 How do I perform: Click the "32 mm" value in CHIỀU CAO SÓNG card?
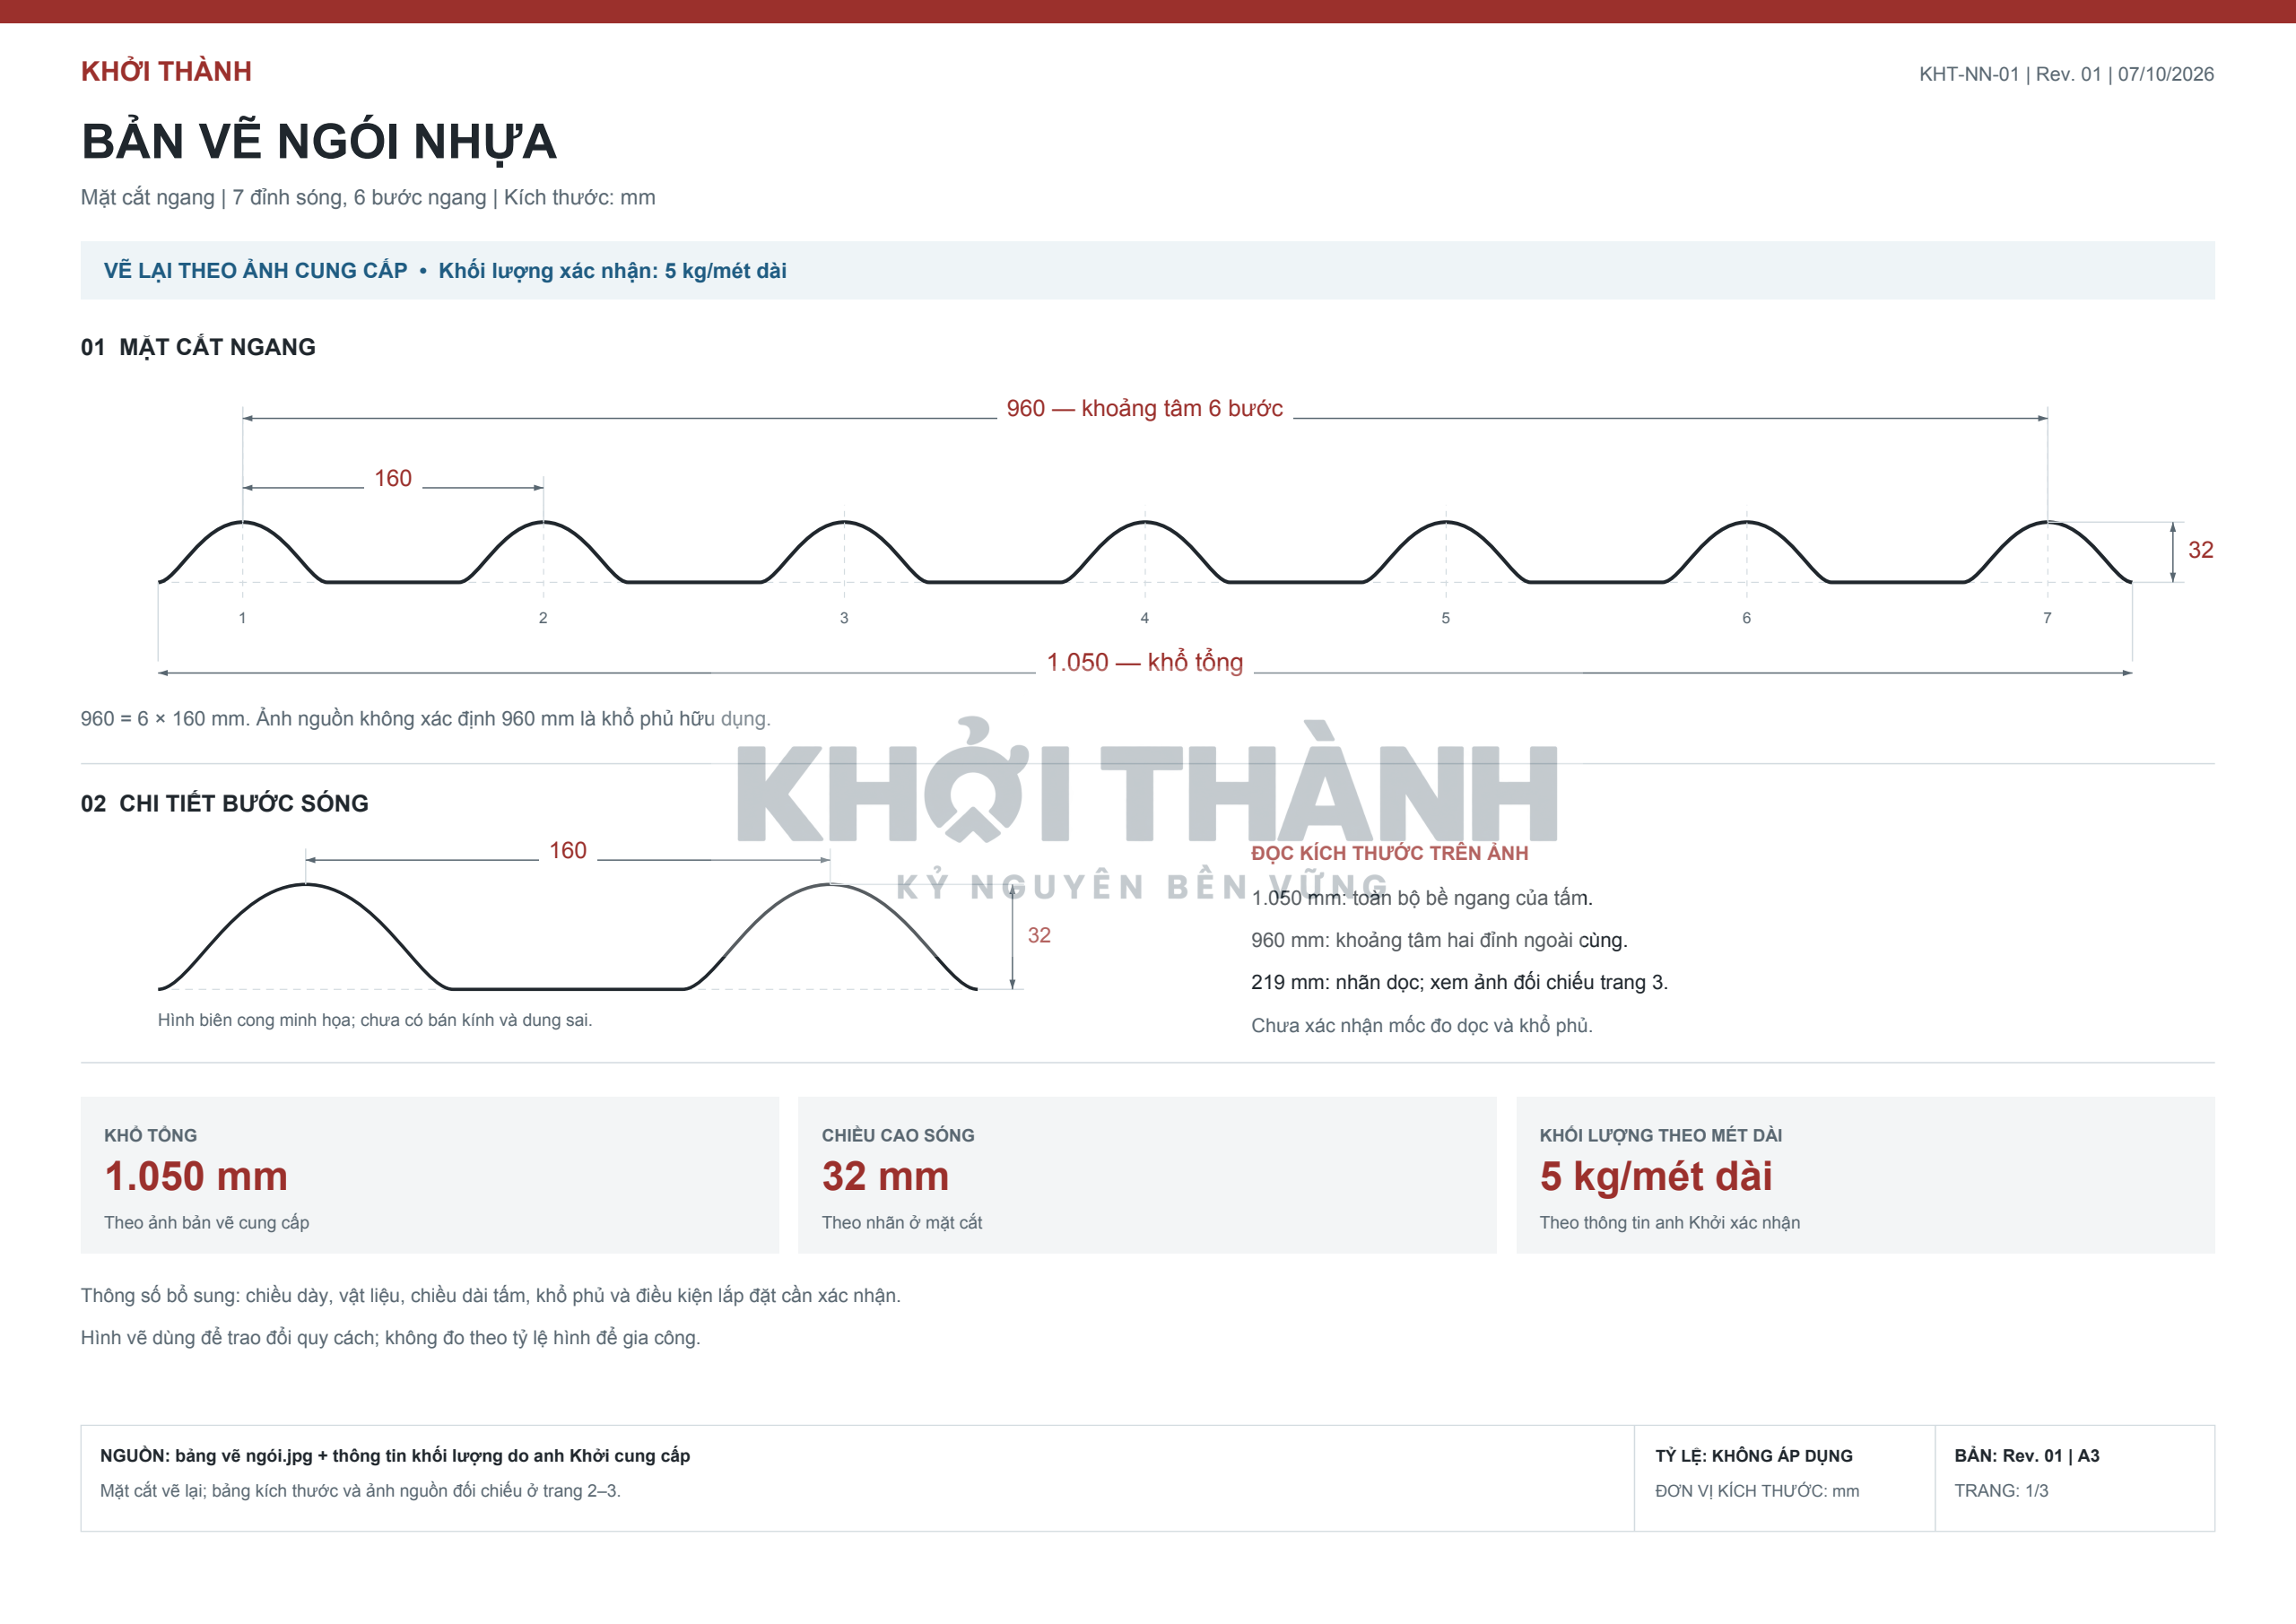pyautogui.click(x=885, y=1176)
